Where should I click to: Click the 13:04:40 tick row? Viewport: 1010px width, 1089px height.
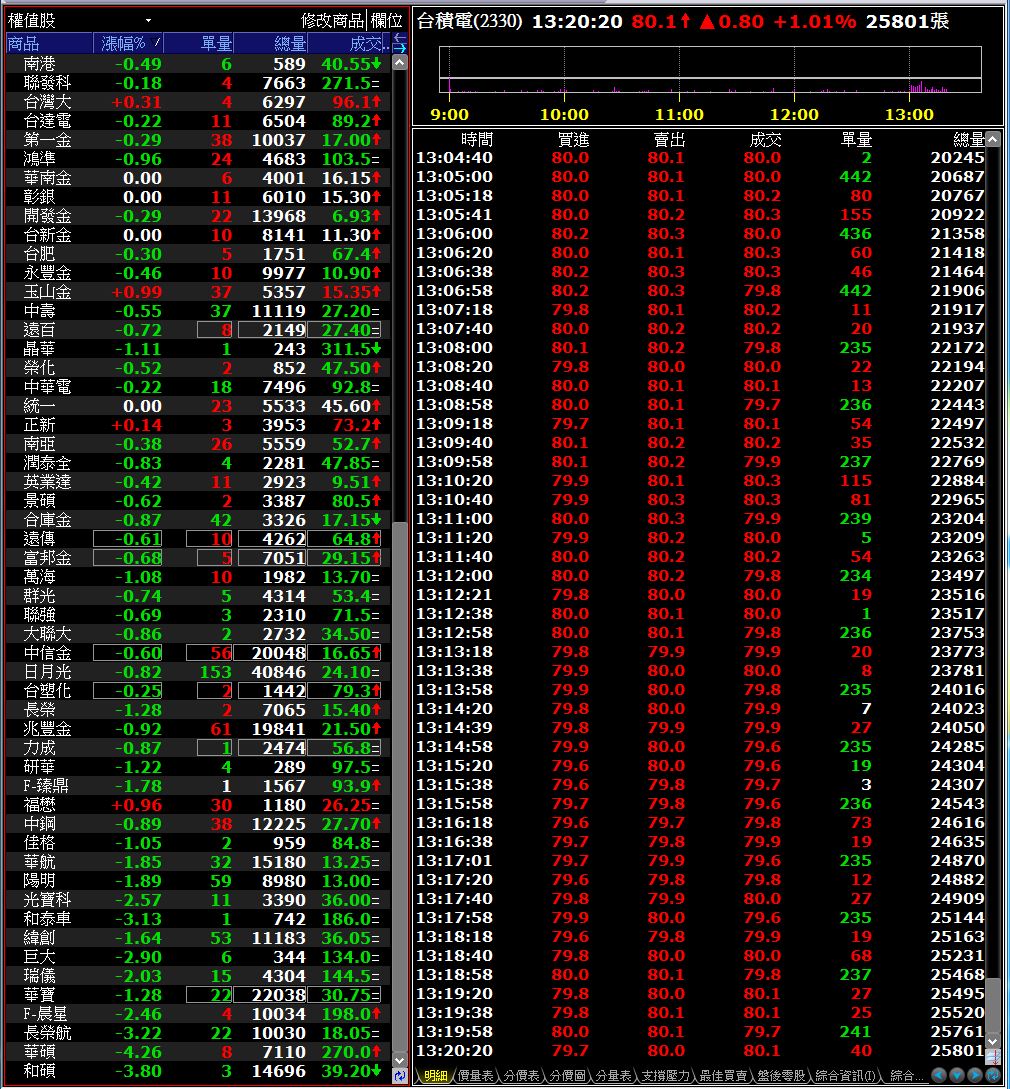(x=699, y=158)
